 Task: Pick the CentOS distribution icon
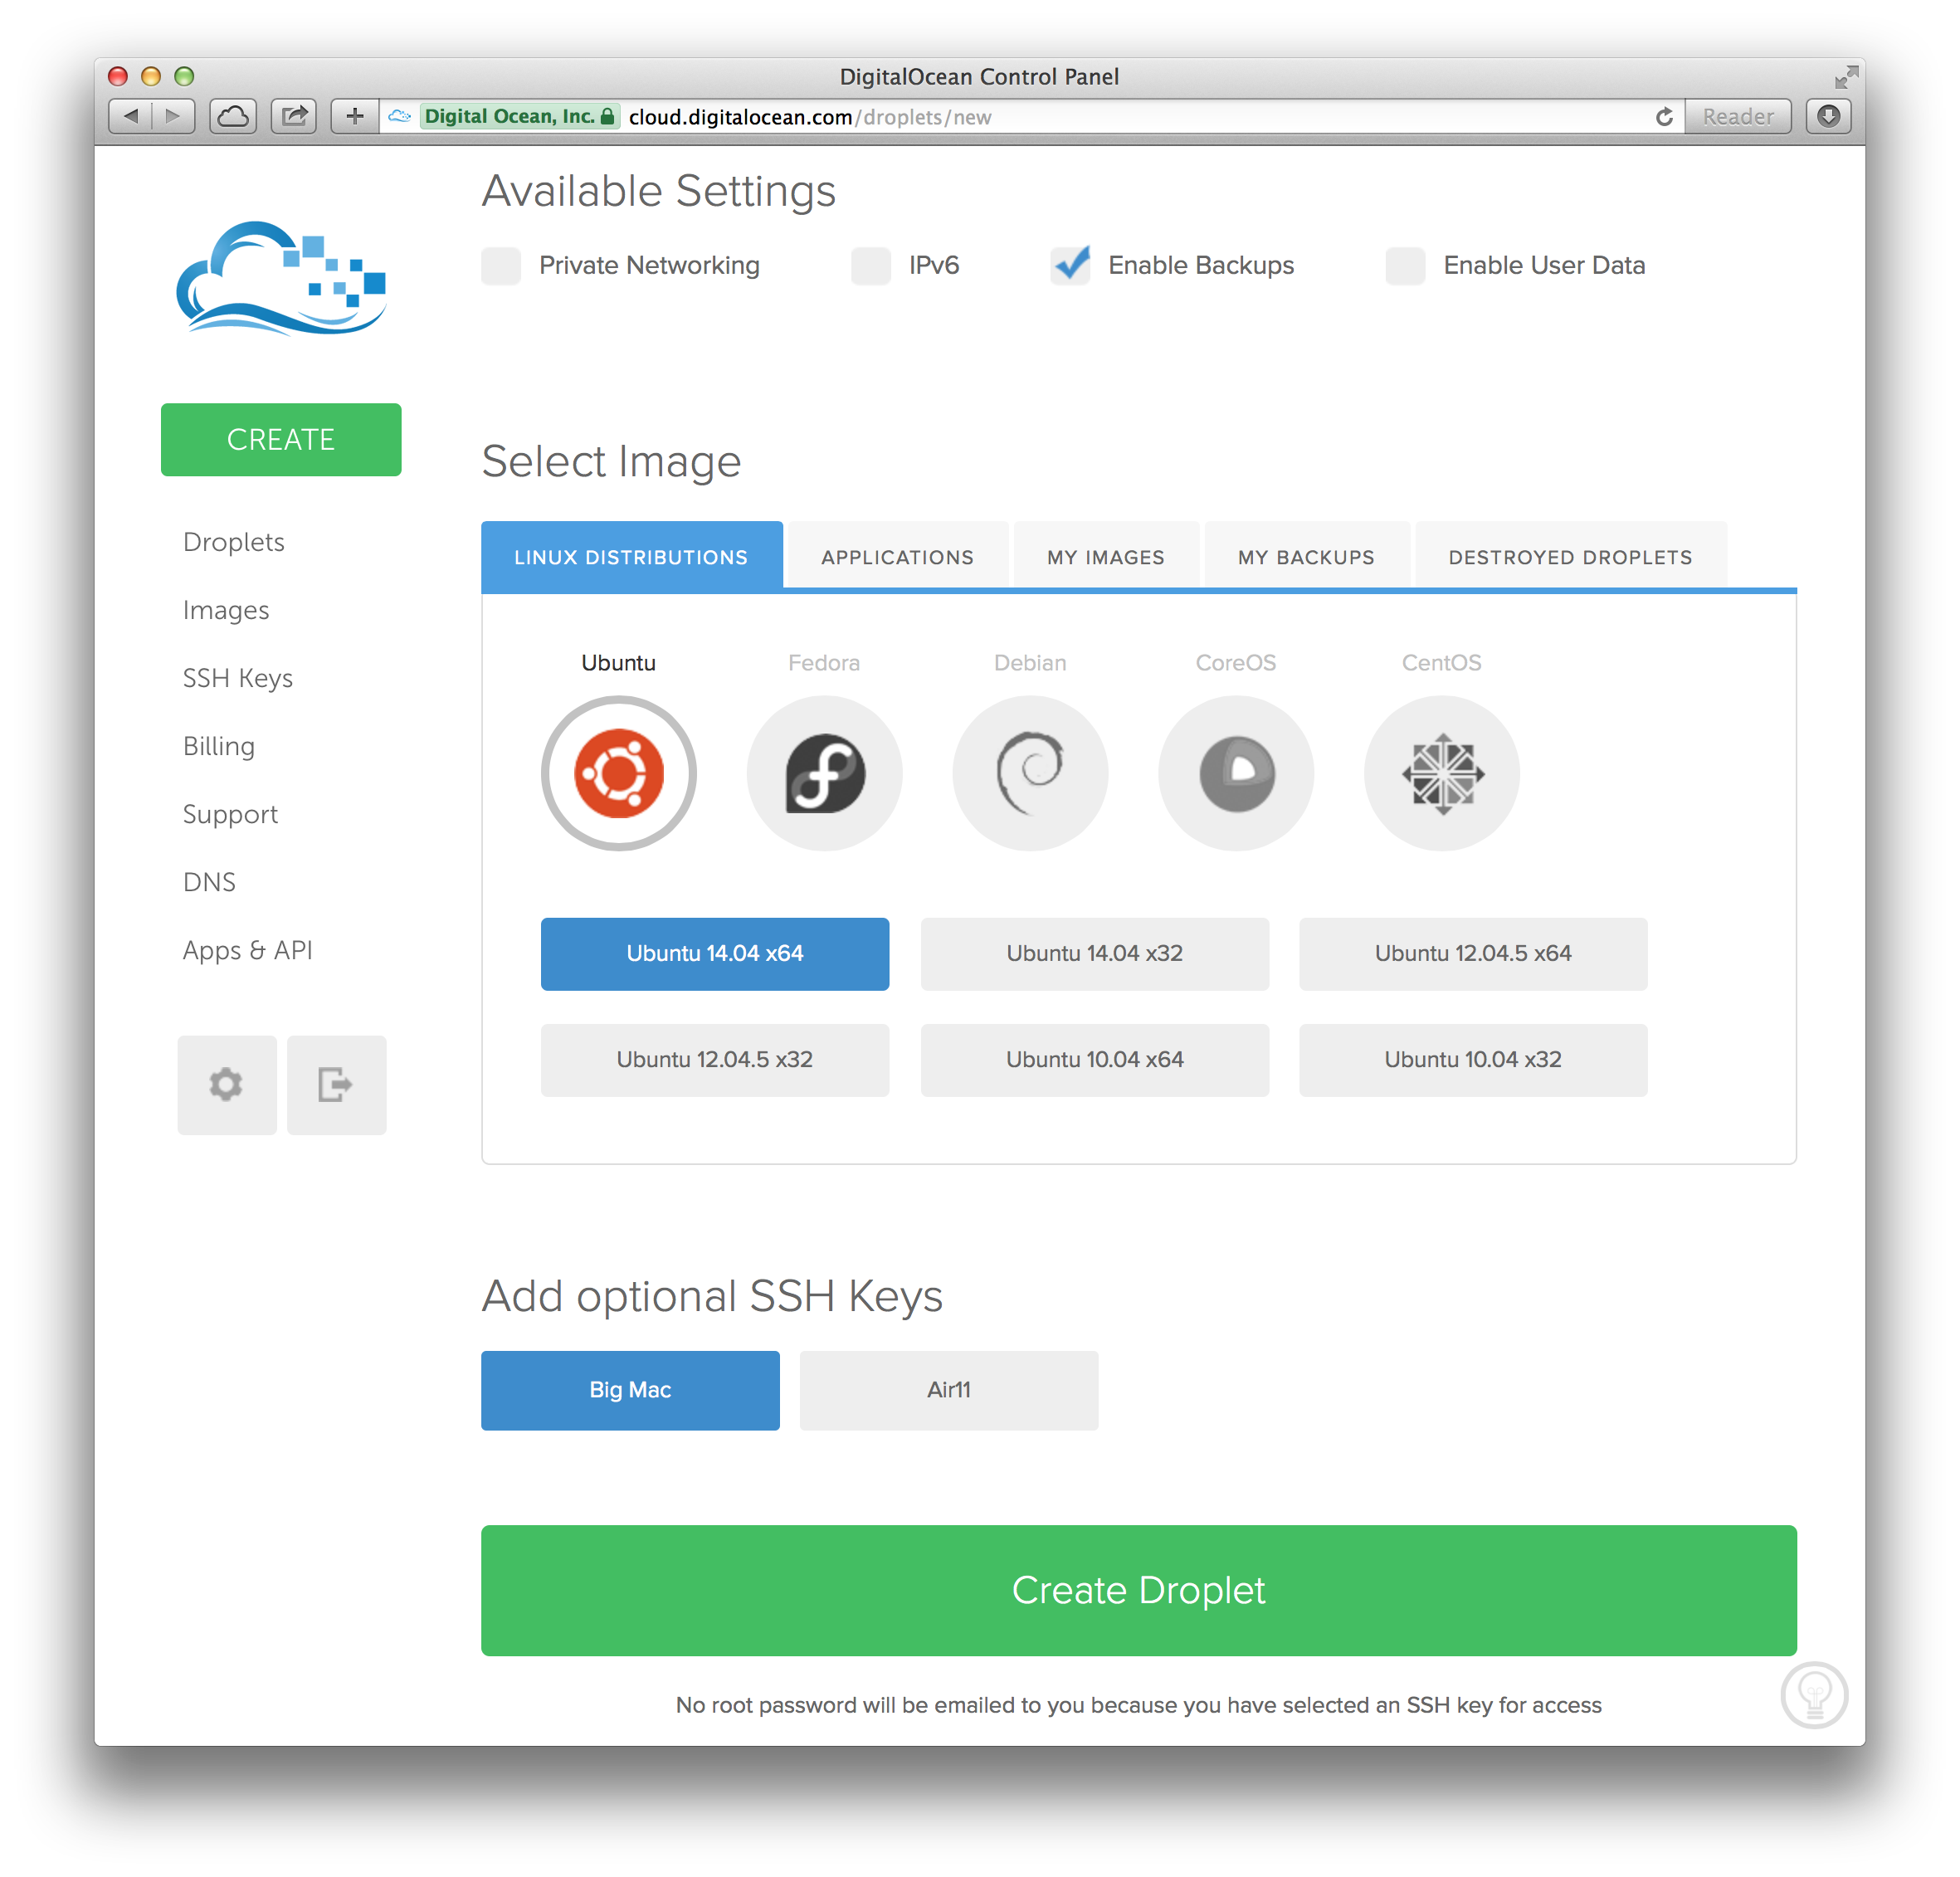(1441, 773)
